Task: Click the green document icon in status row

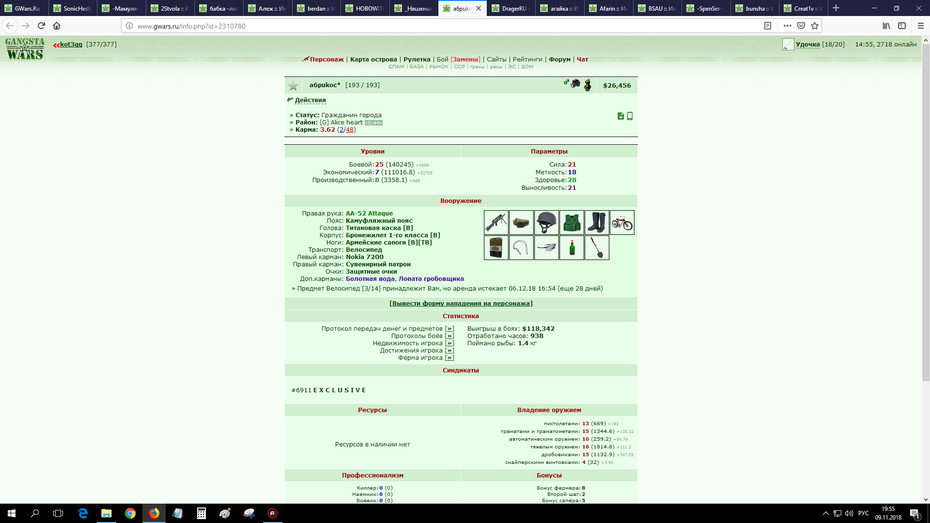Action: coord(620,116)
